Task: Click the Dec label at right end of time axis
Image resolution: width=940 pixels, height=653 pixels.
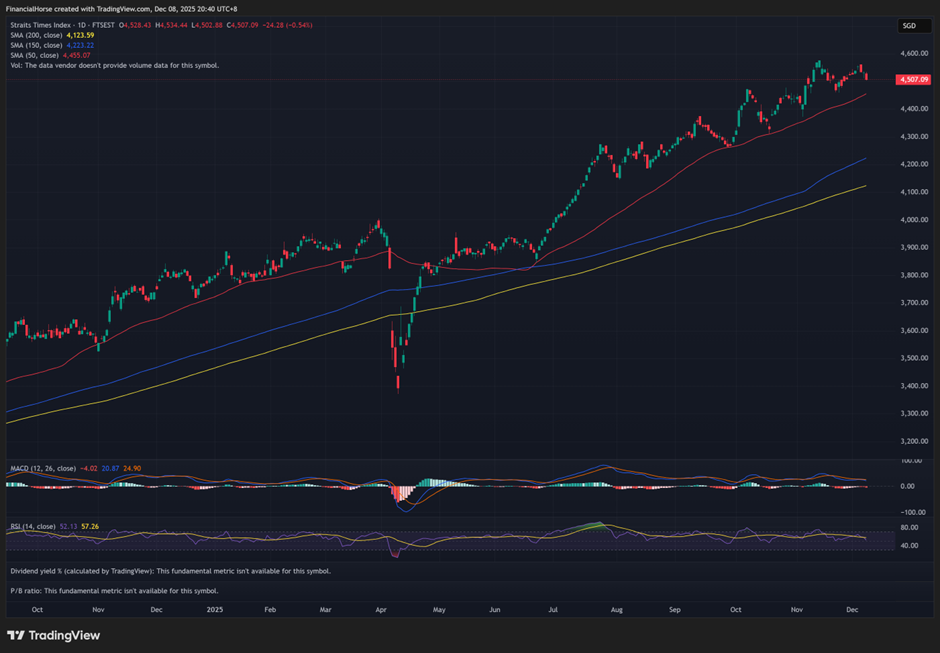Action: point(851,608)
